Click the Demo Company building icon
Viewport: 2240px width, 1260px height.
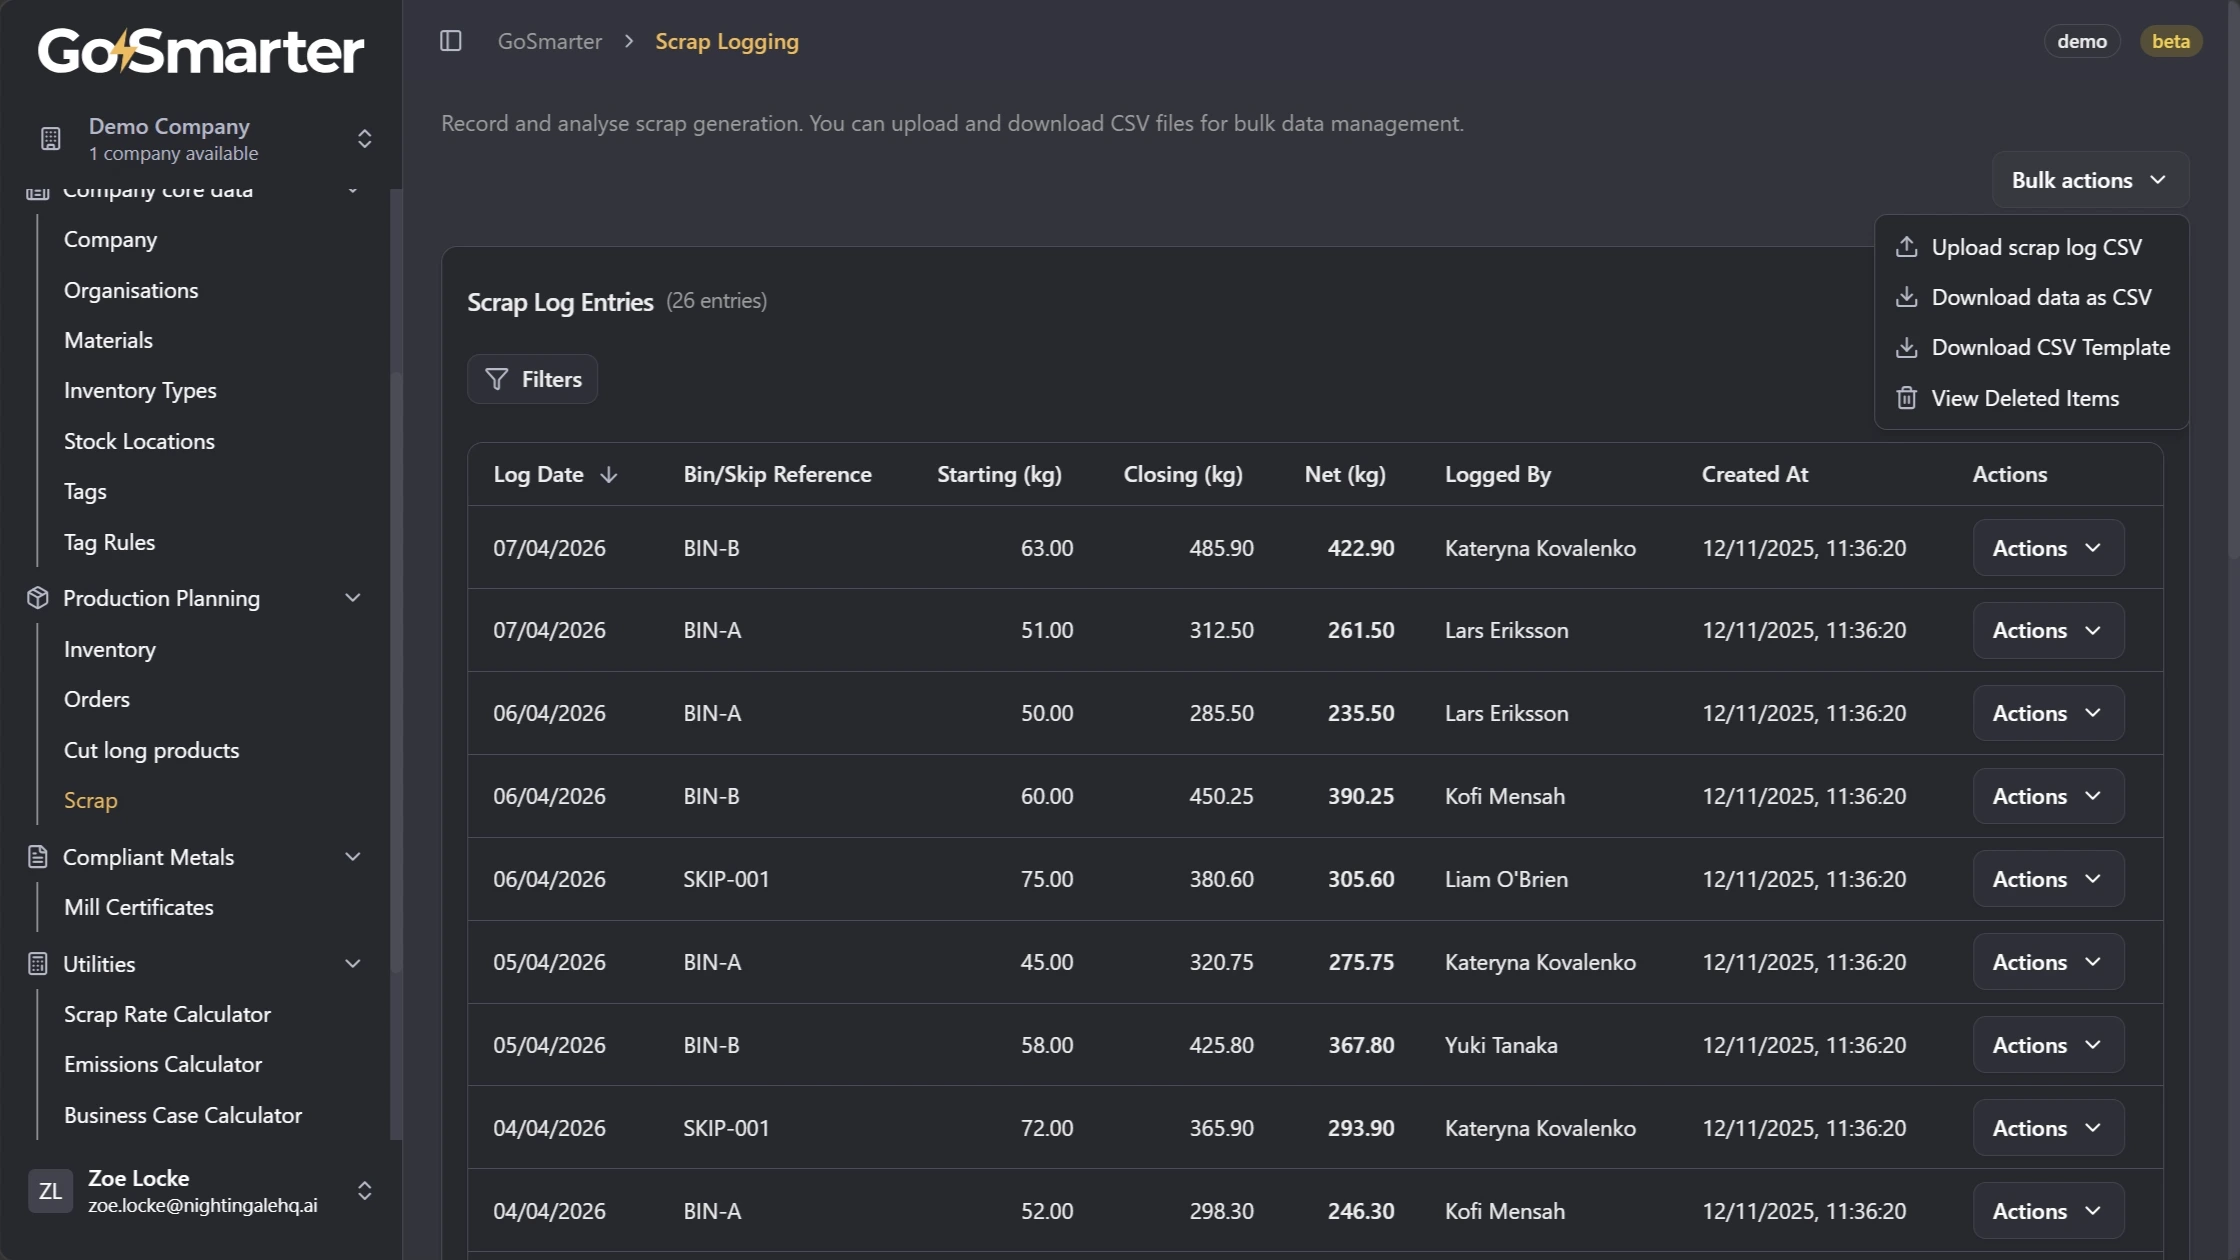tap(50, 138)
